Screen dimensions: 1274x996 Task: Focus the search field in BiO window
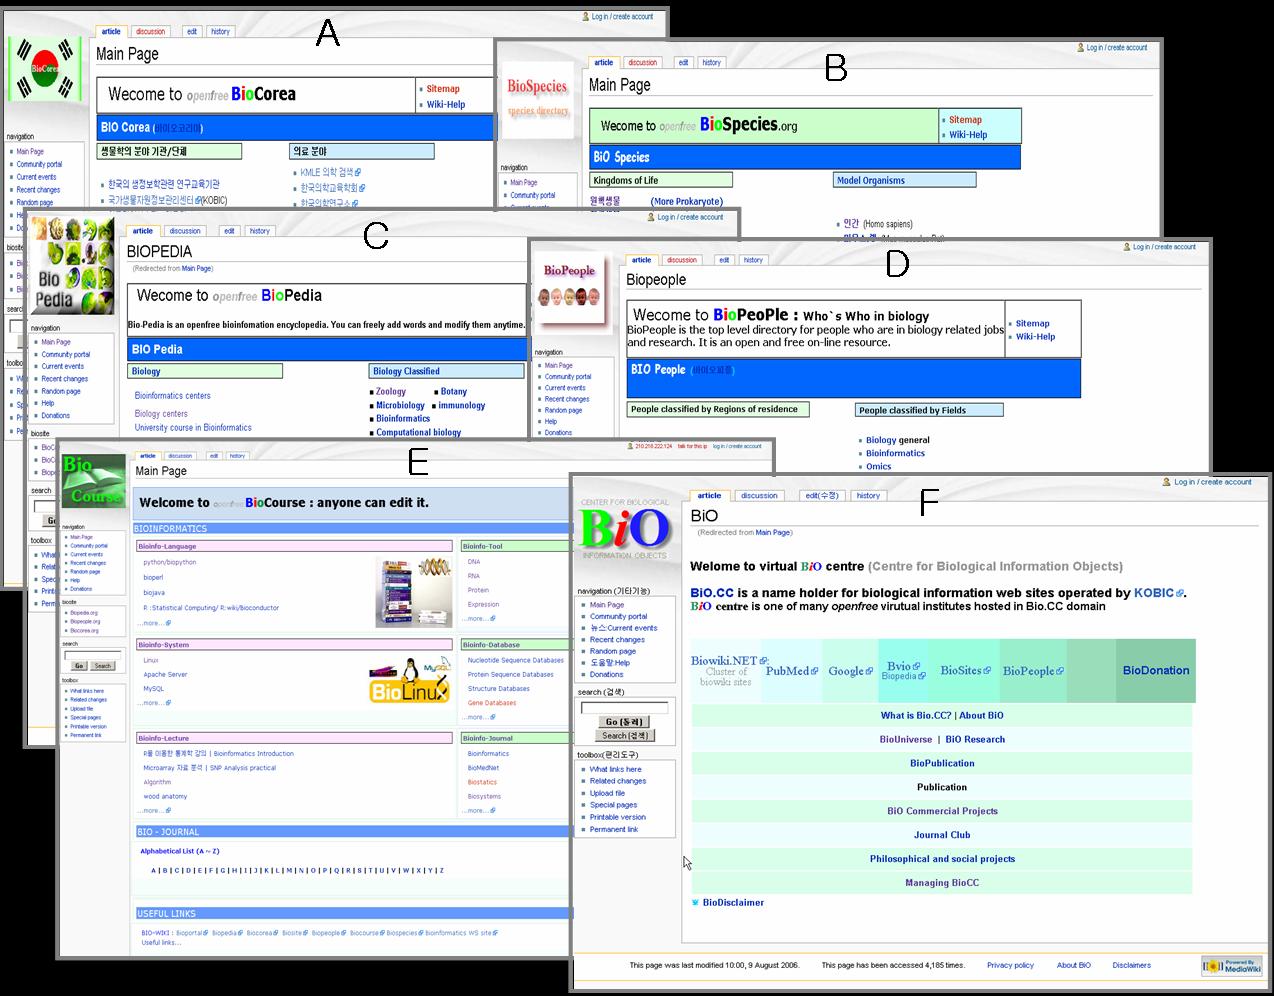(x=624, y=707)
